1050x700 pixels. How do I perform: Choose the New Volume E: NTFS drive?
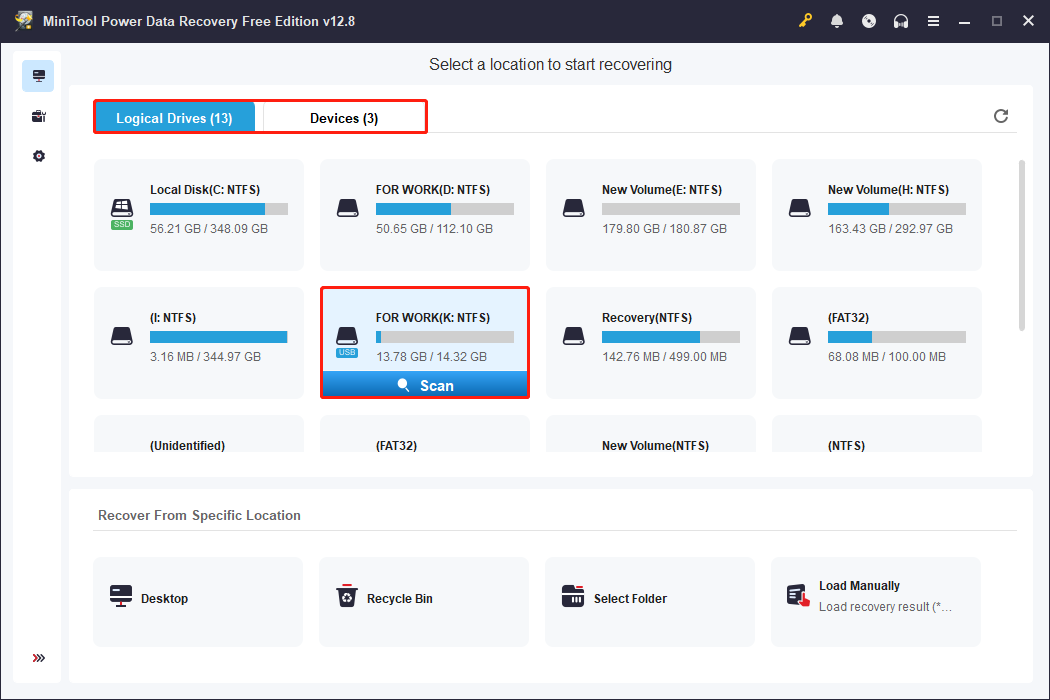coord(650,214)
